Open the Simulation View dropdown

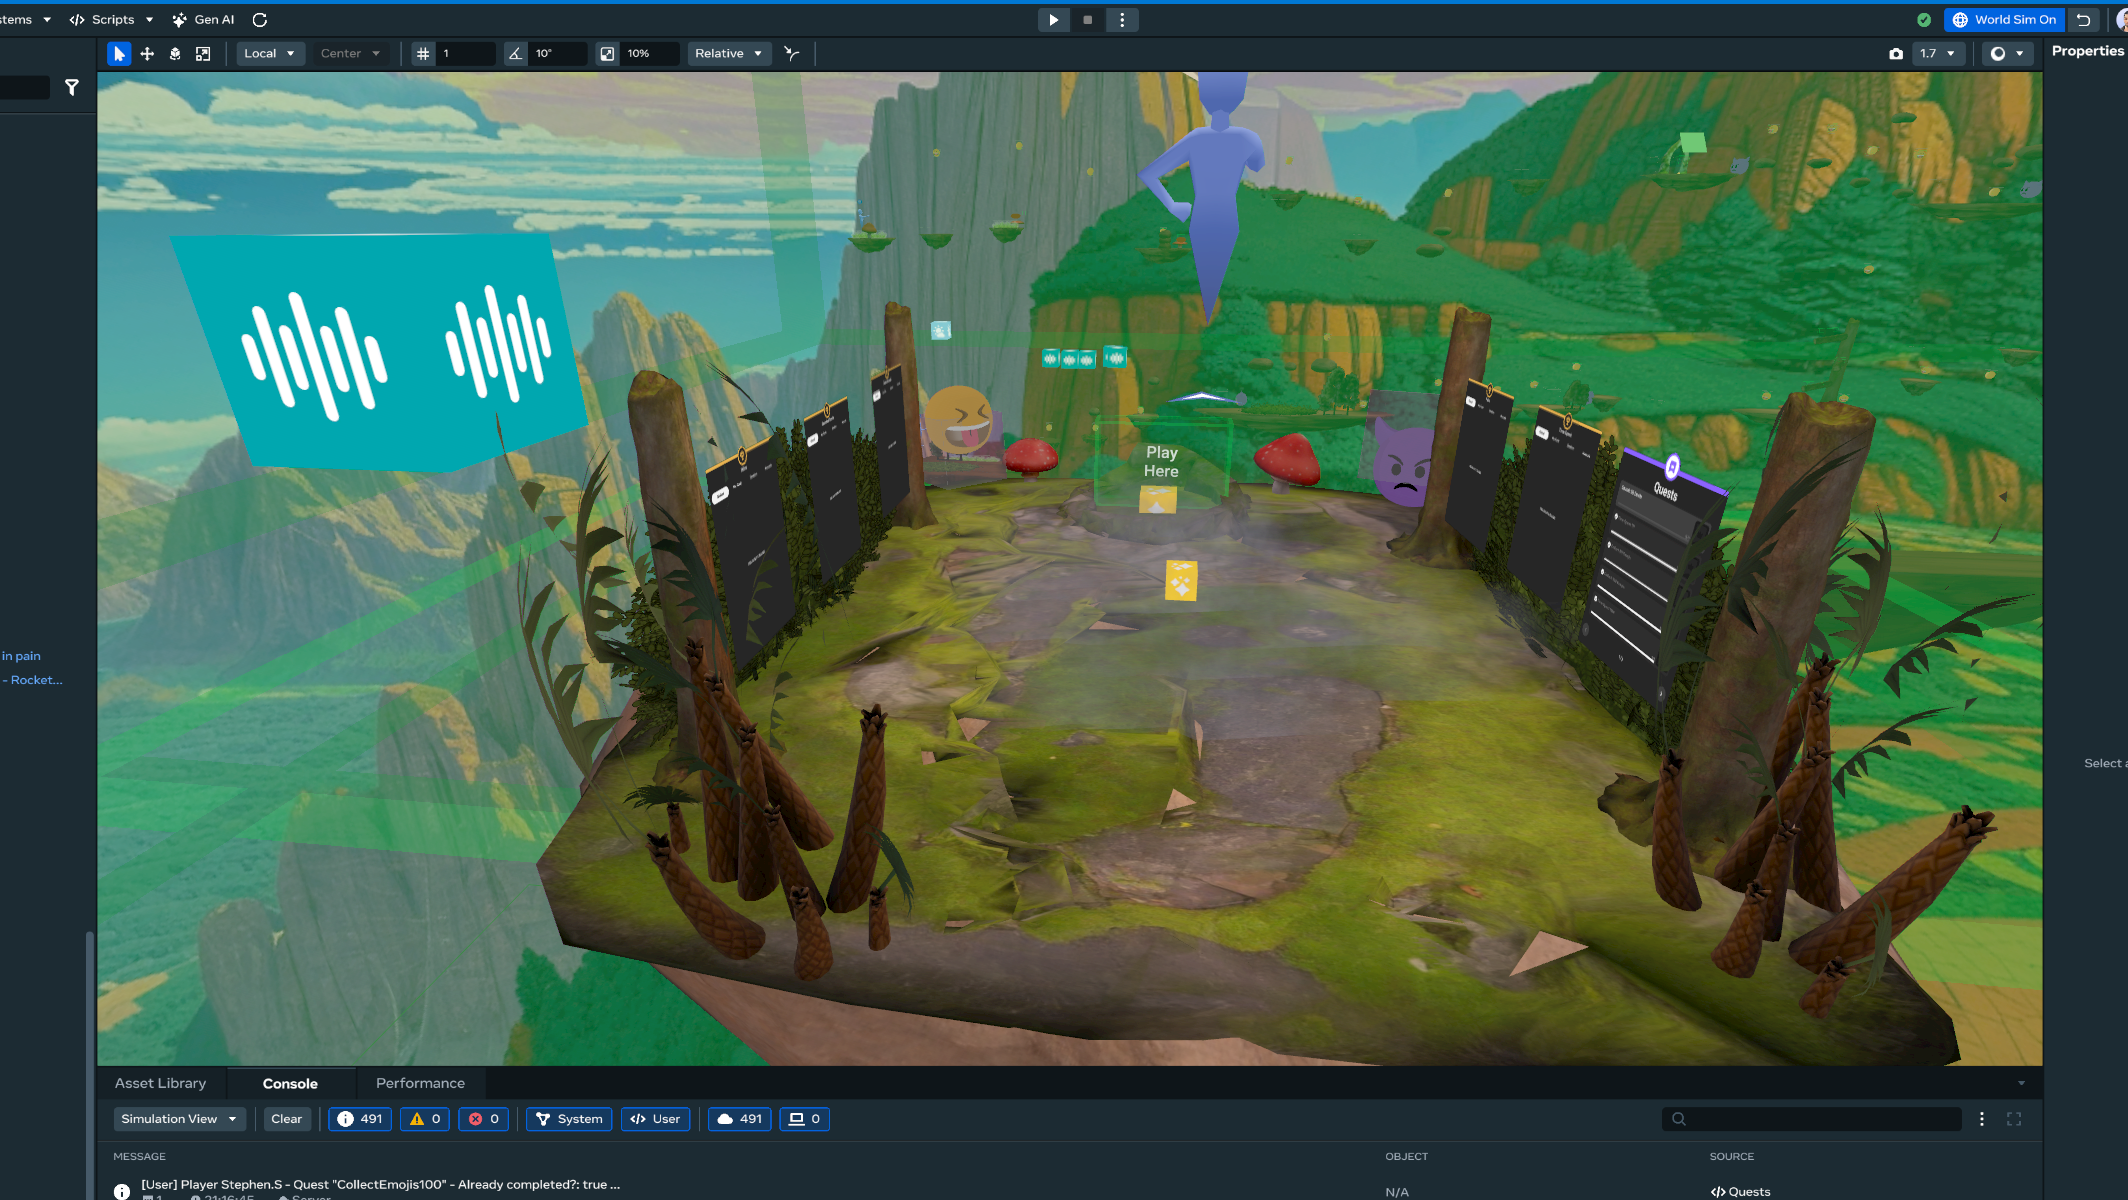(179, 1119)
